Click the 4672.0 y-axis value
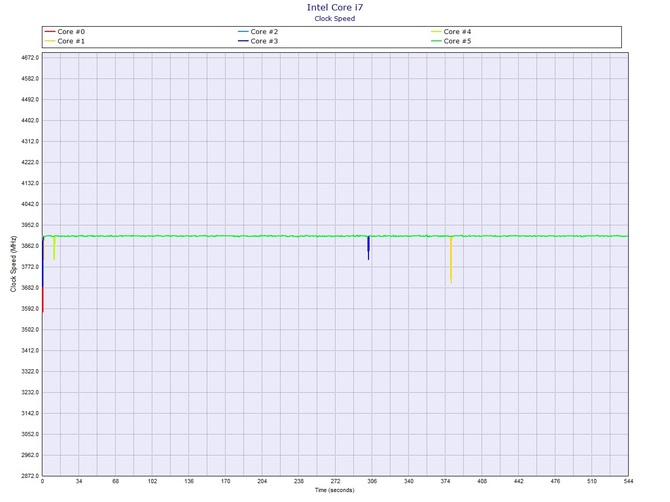Image resolution: width=670 pixels, height=502 pixels. (x=30, y=58)
